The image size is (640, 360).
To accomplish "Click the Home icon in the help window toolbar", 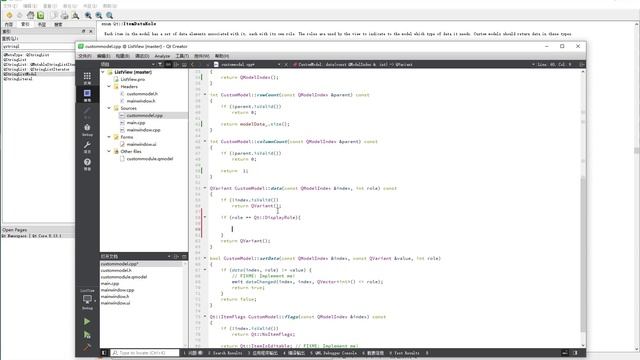I will pos(31,15).
